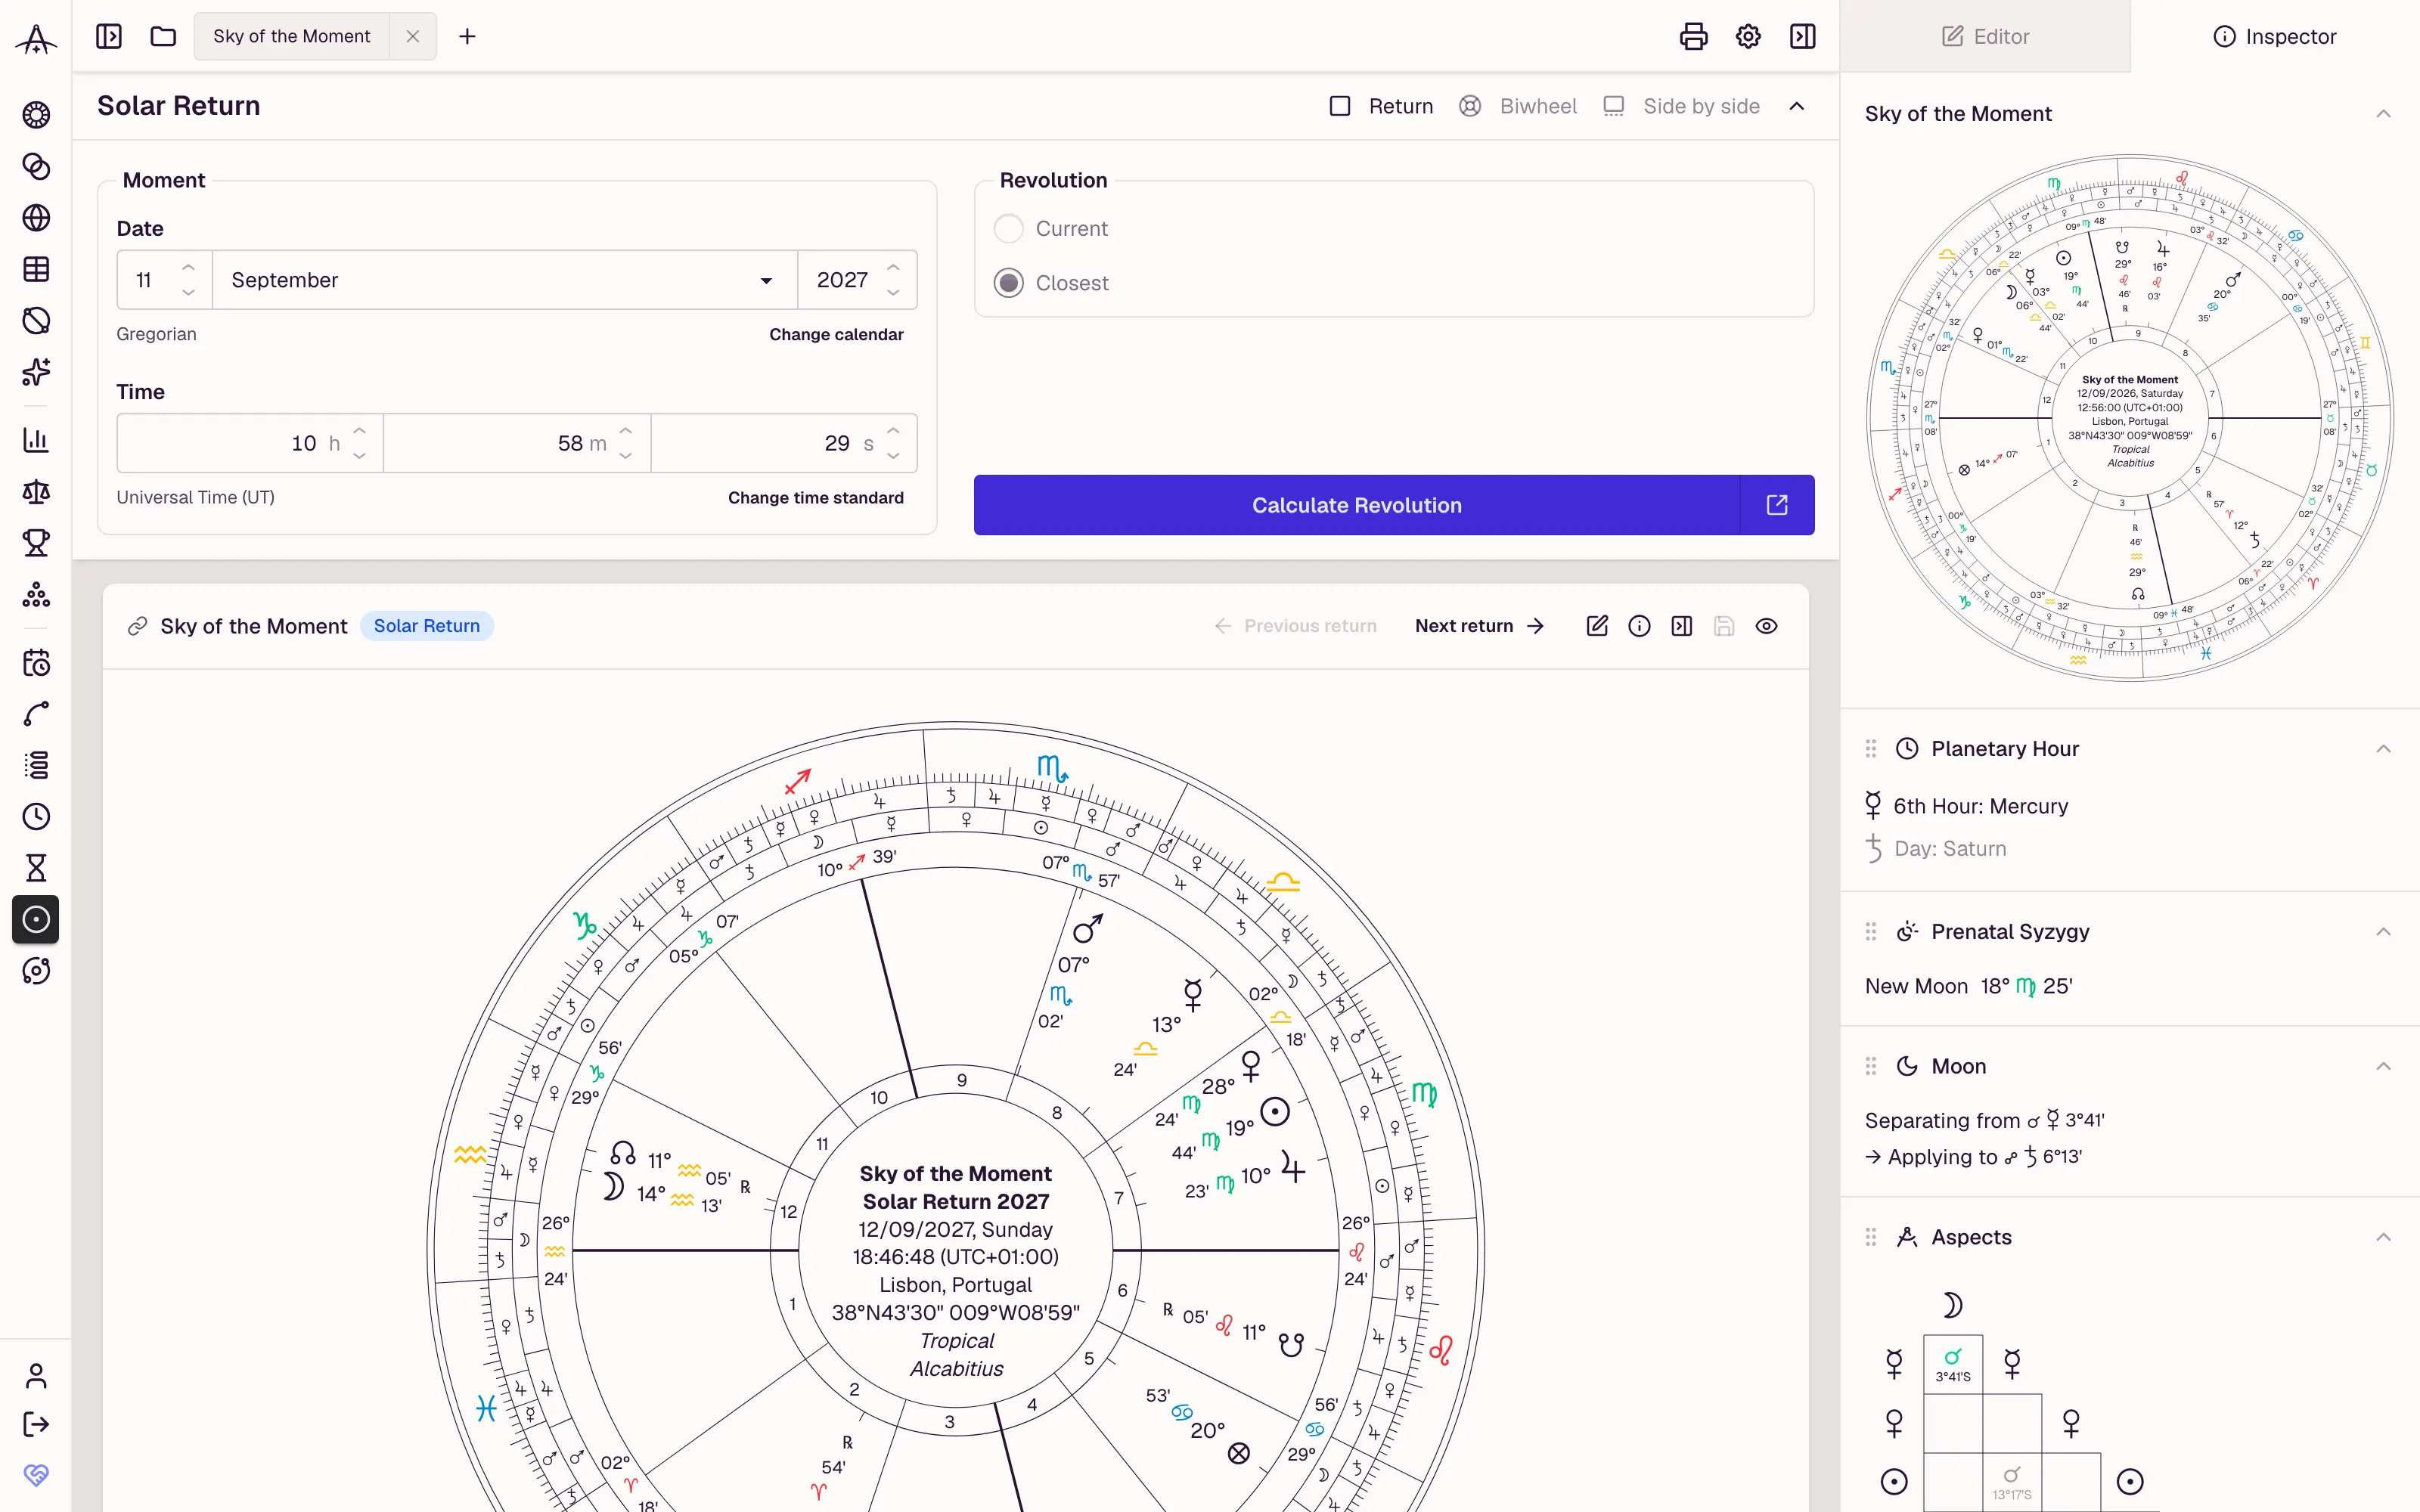This screenshot has height=1512, width=2420.
Task: Open the table grid icon in sidebar
Action: (x=36, y=269)
